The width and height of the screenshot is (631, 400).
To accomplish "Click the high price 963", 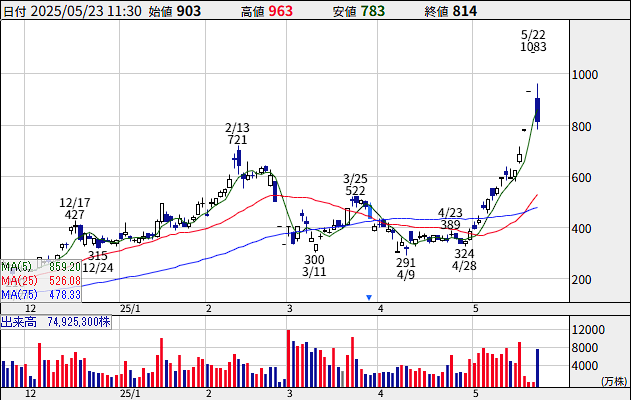I will [x=280, y=11].
